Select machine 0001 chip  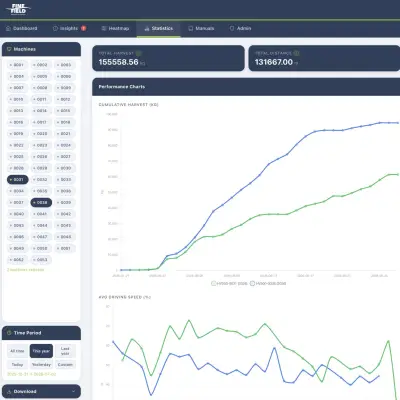18,65
